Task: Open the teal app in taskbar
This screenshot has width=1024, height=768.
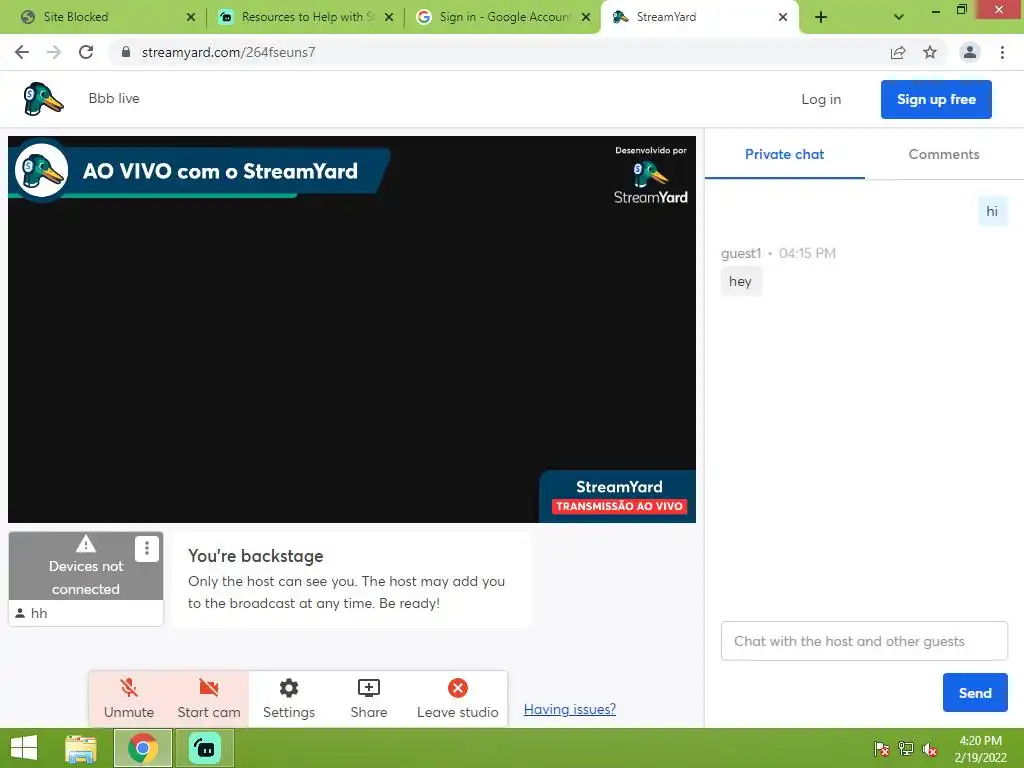Action: pos(204,748)
